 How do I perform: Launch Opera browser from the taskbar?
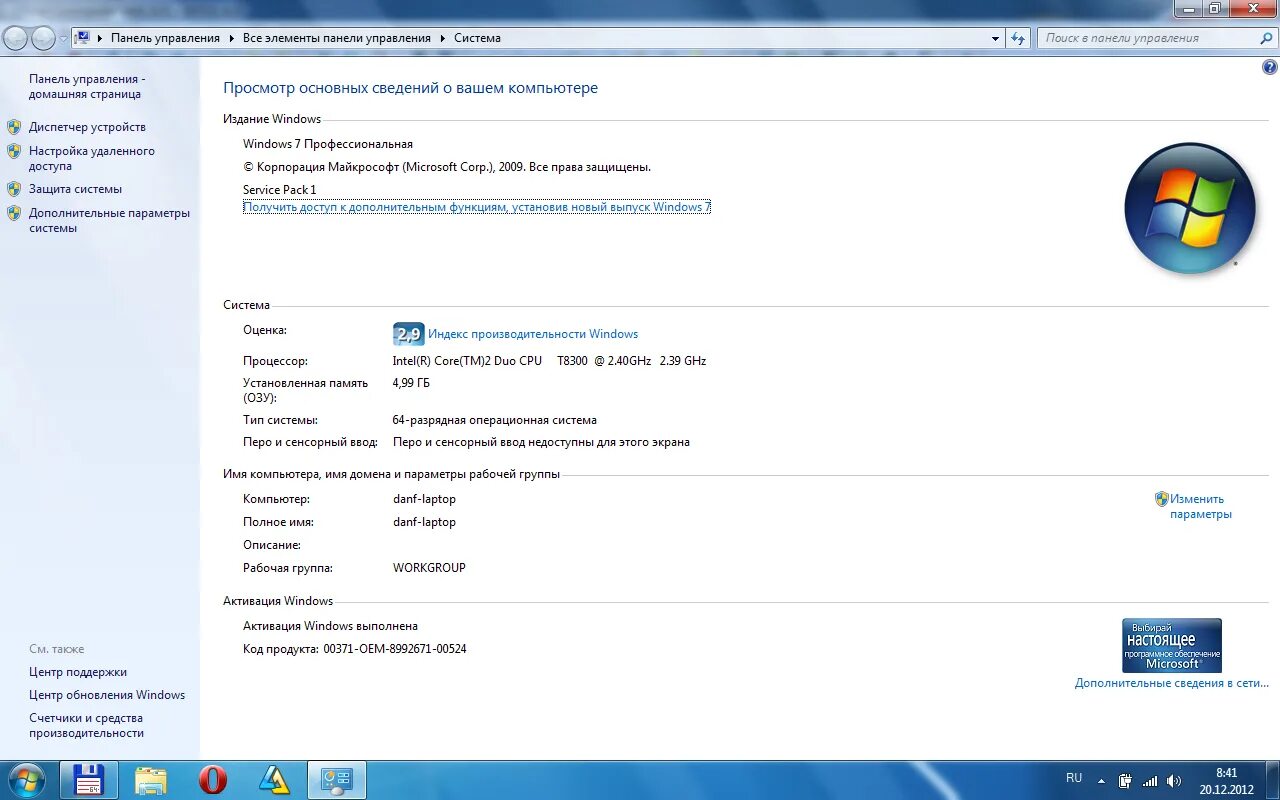tap(213, 780)
